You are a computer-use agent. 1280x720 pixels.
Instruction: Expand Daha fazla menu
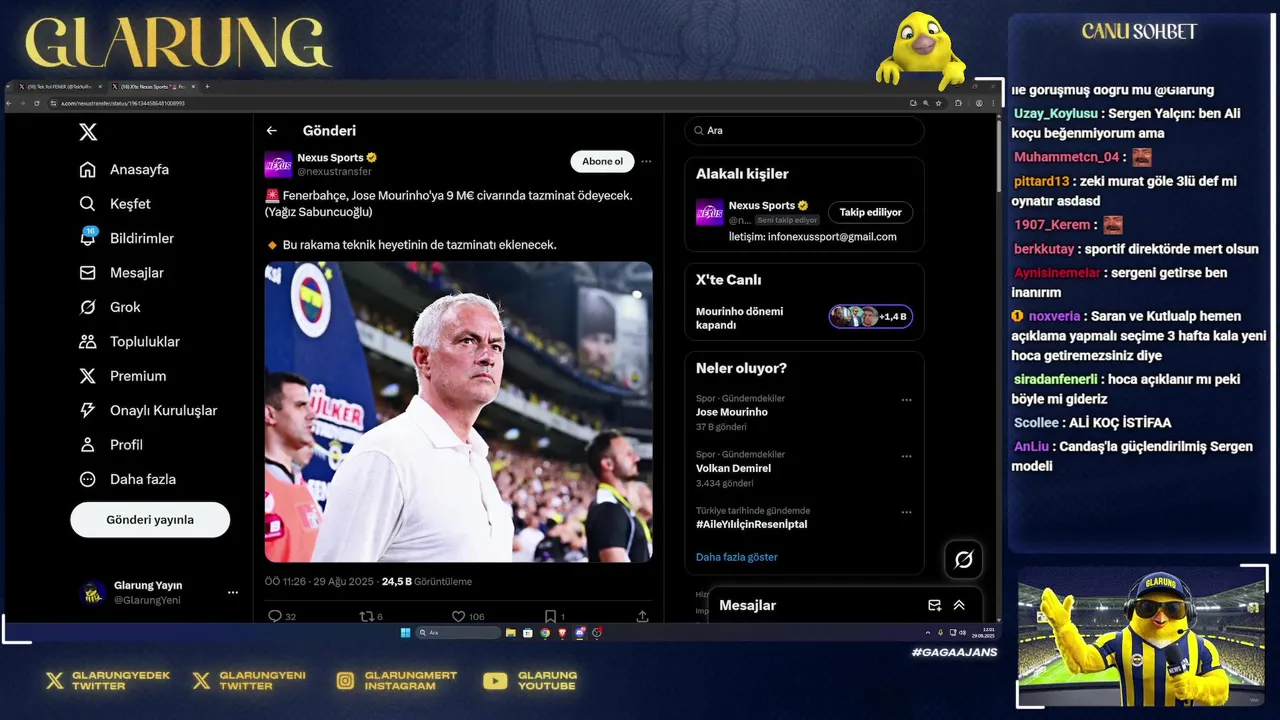128,479
